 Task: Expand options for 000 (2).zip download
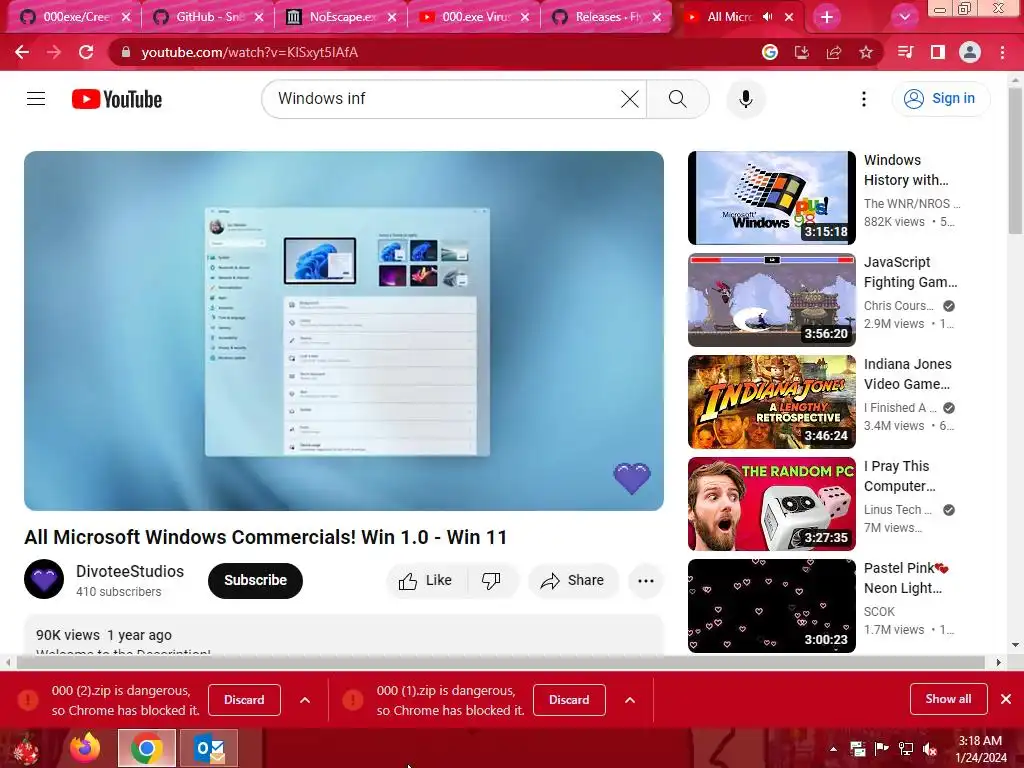[305, 700]
